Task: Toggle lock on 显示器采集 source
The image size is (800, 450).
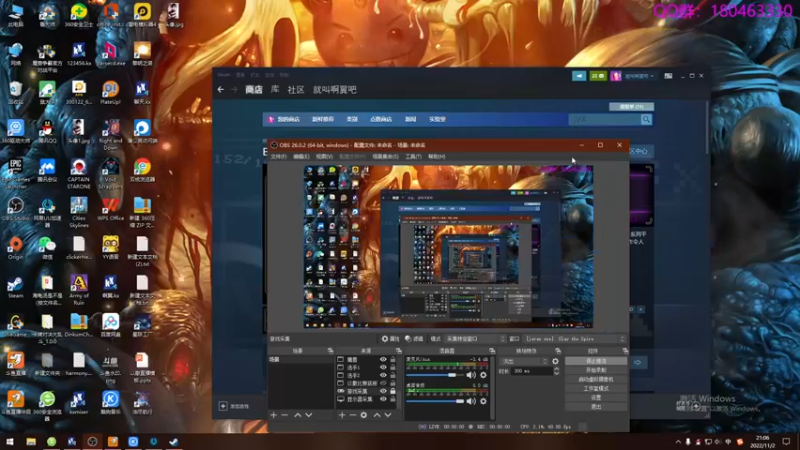Action: pos(393,399)
